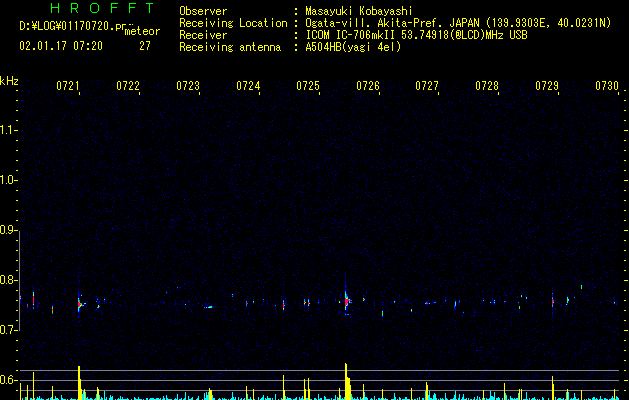Viewport: 629px width, 400px height.
Task: Click the 0723 time marker
Action: point(188,86)
